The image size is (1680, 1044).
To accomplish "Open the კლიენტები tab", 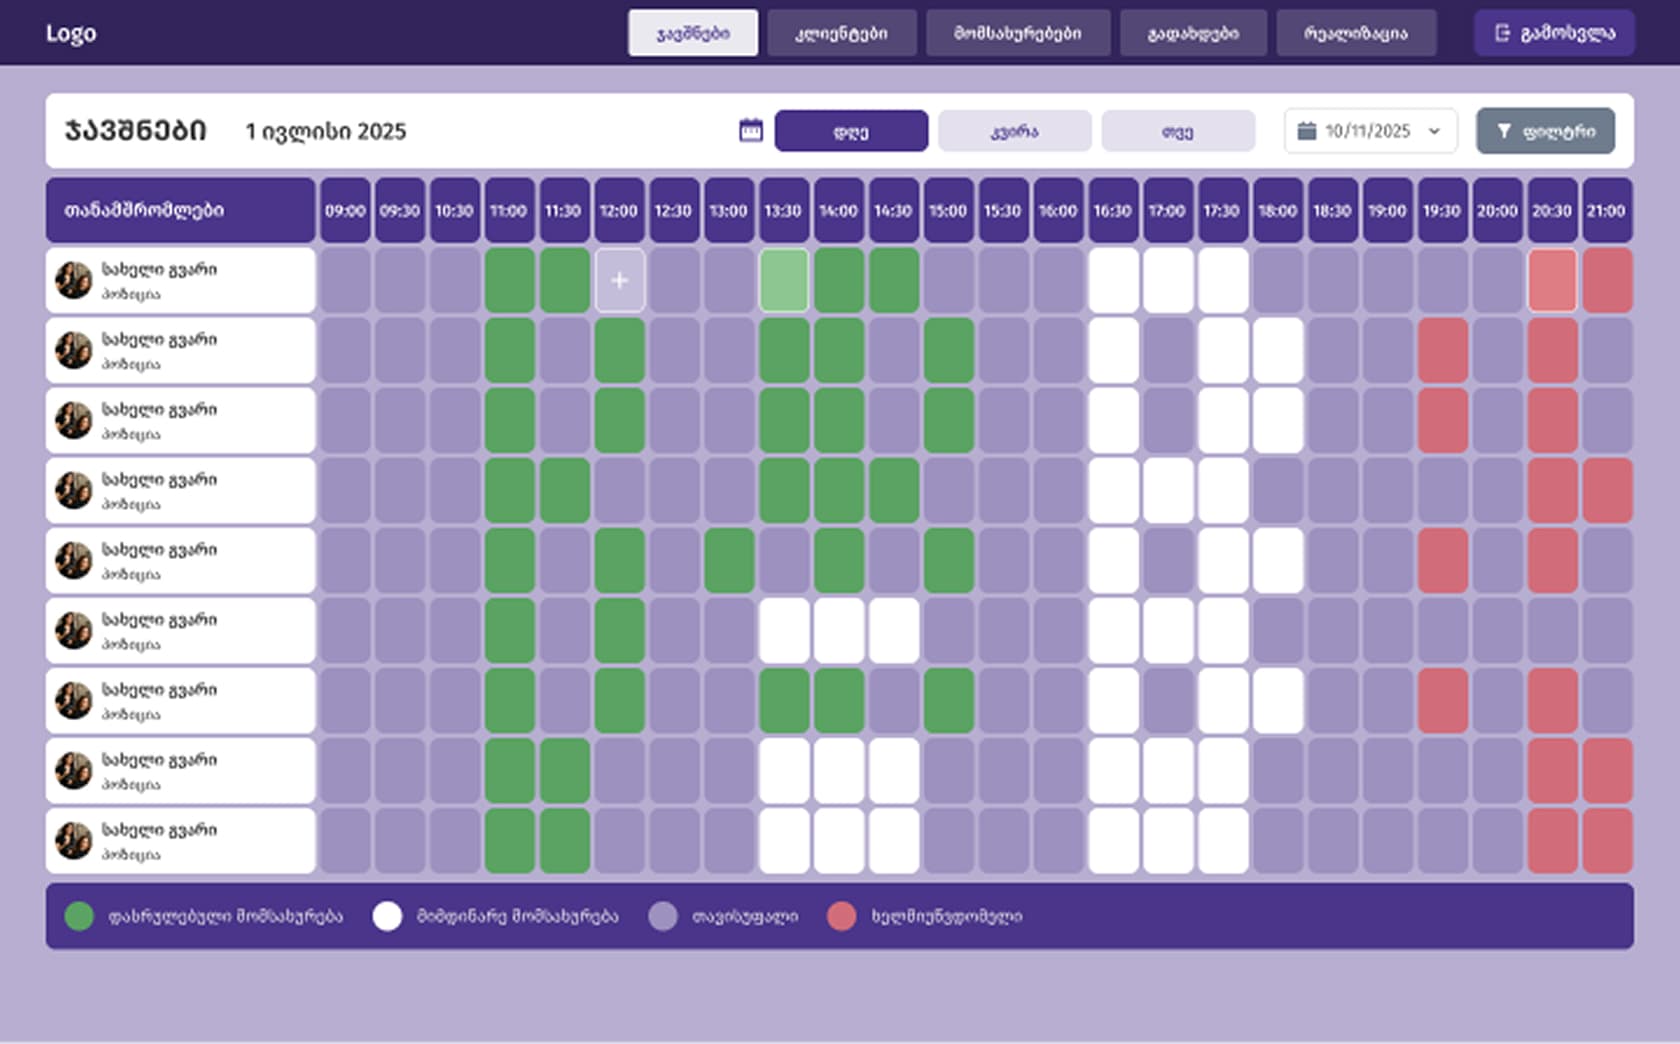I will (x=841, y=33).
